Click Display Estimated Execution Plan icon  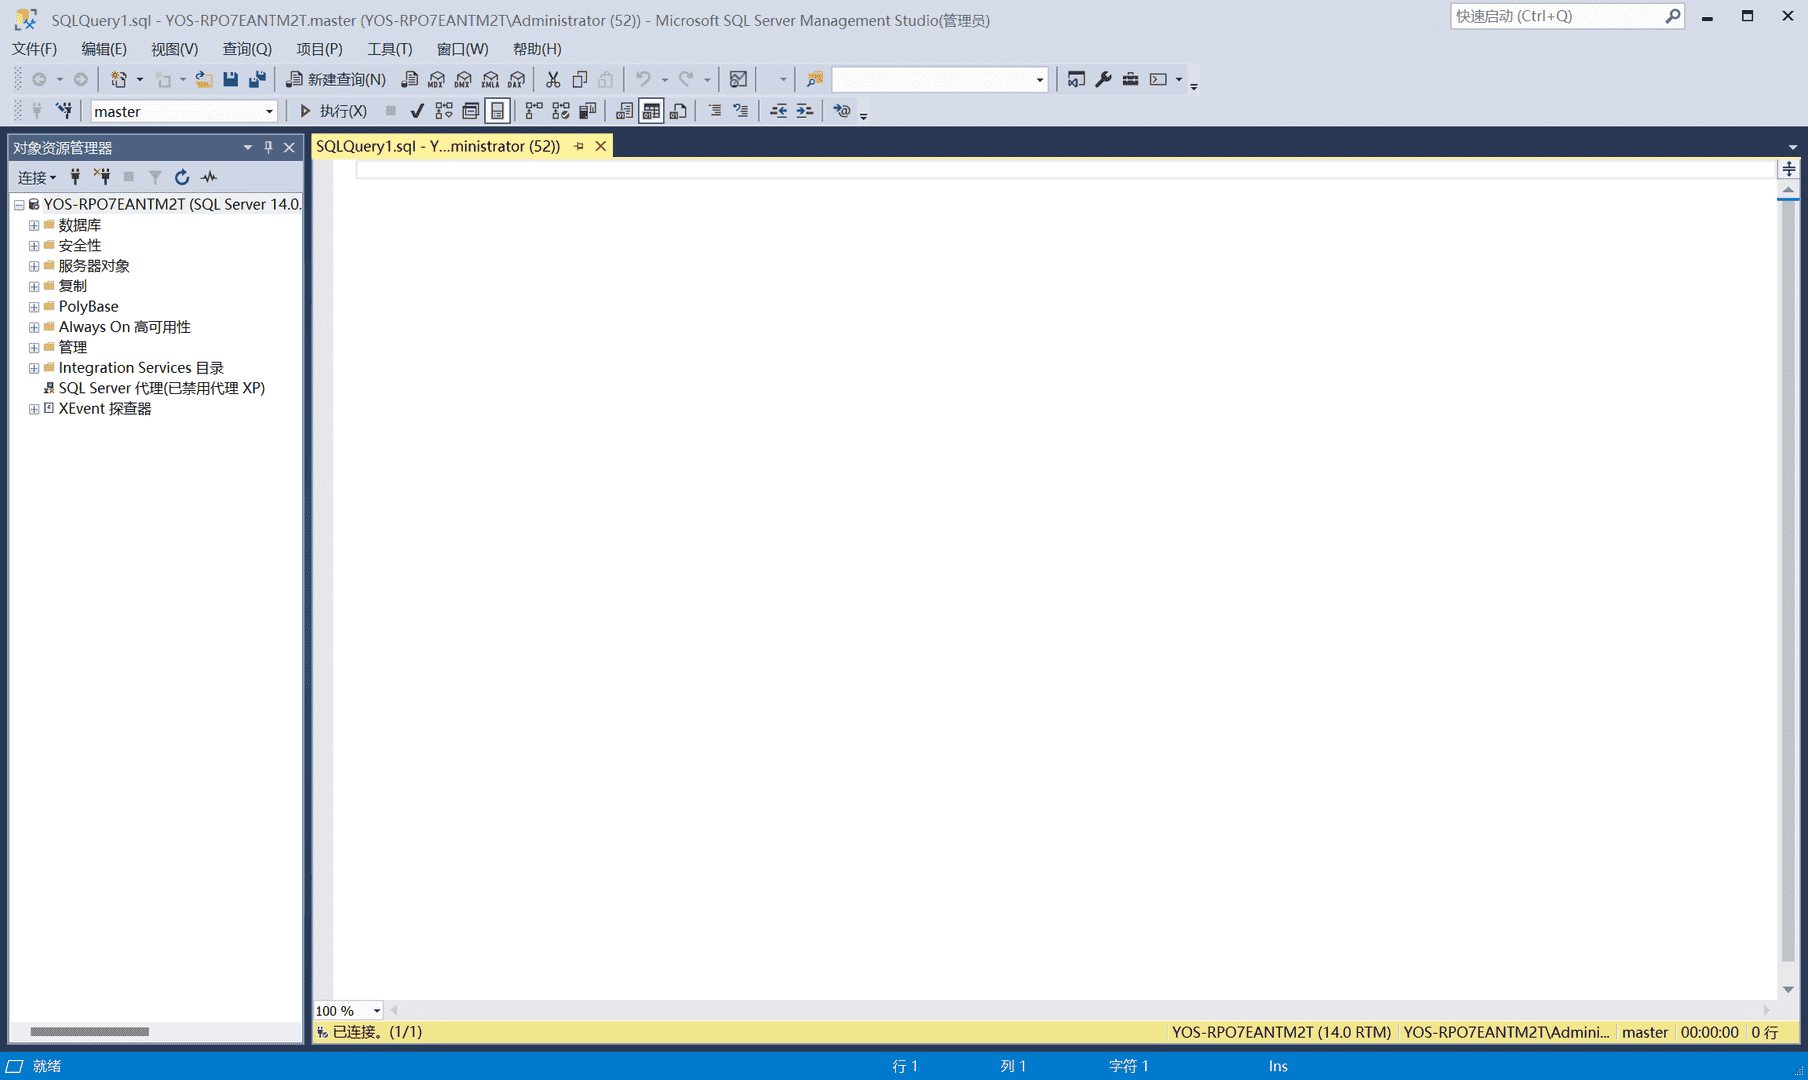[444, 111]
